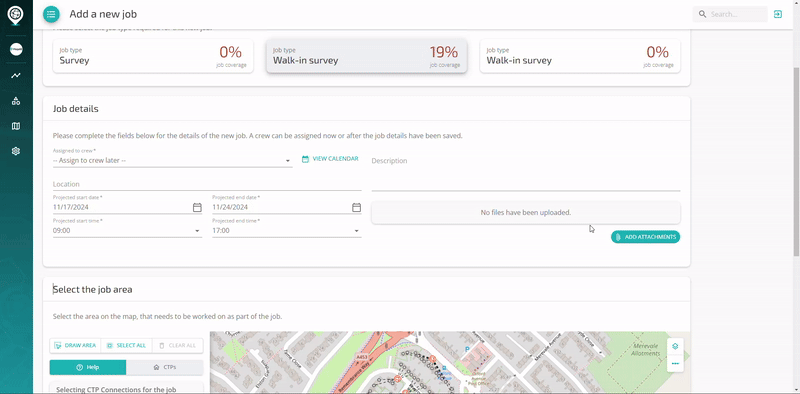Open the map more-options ellipsis
Screen dimensions: 800x394
point(675,363)
